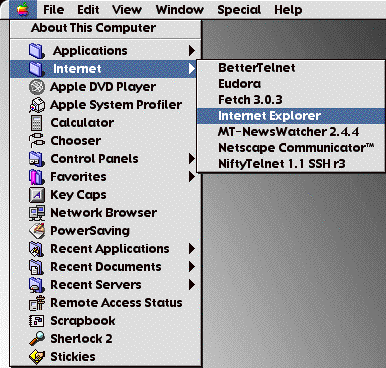
Task: Click the Sherlock 2 magnifier icon
Action: pos(37,339)
